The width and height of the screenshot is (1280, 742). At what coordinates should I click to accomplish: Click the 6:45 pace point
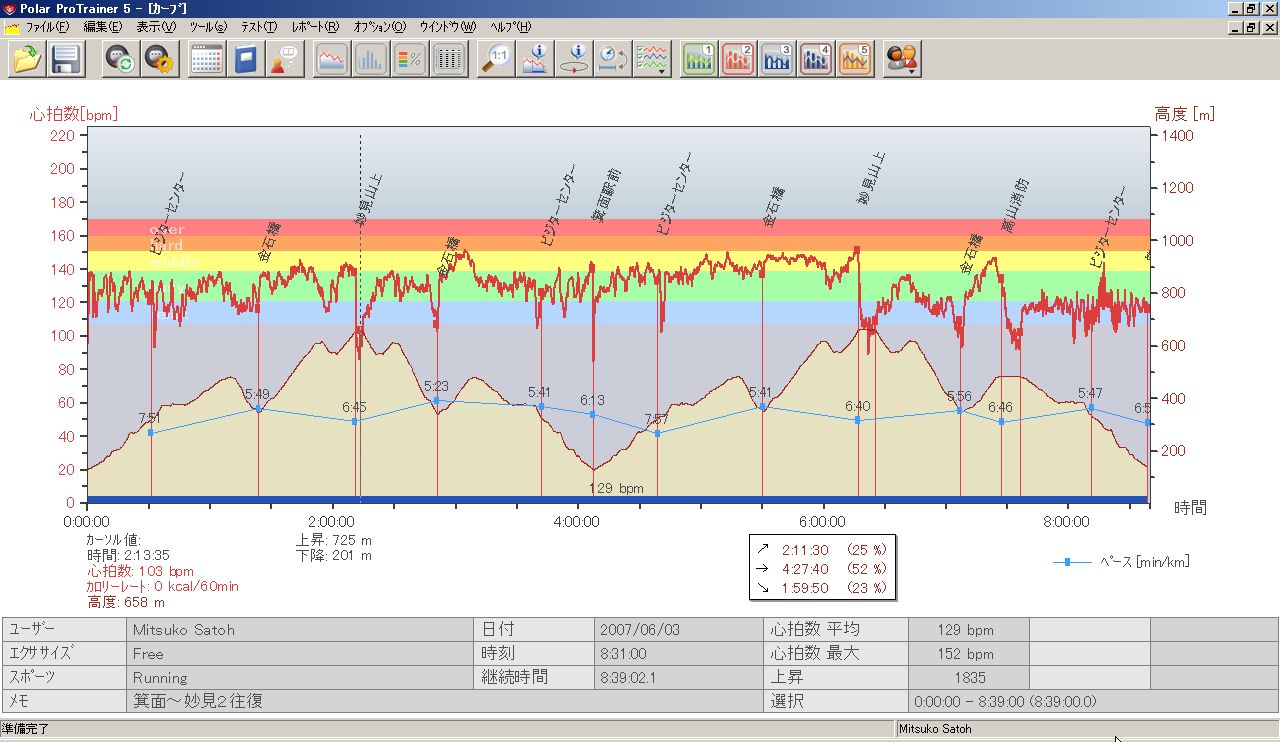(x=354, y=421)
